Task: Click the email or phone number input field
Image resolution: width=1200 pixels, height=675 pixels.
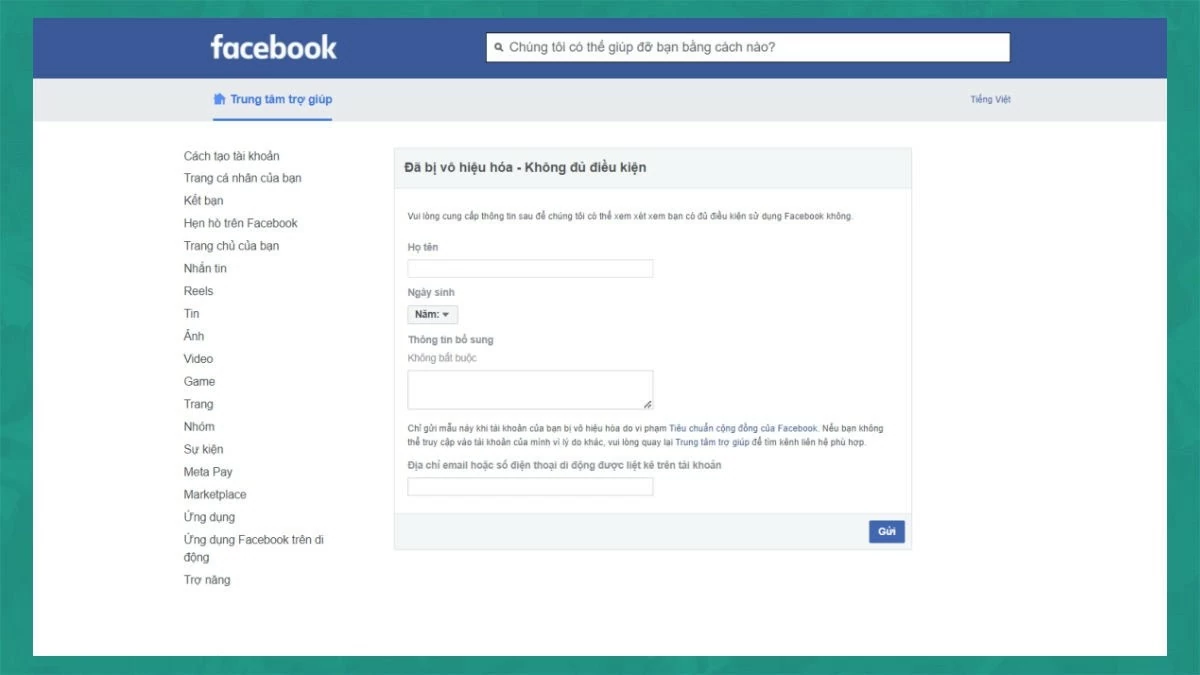Action: (x=530, y=486)
